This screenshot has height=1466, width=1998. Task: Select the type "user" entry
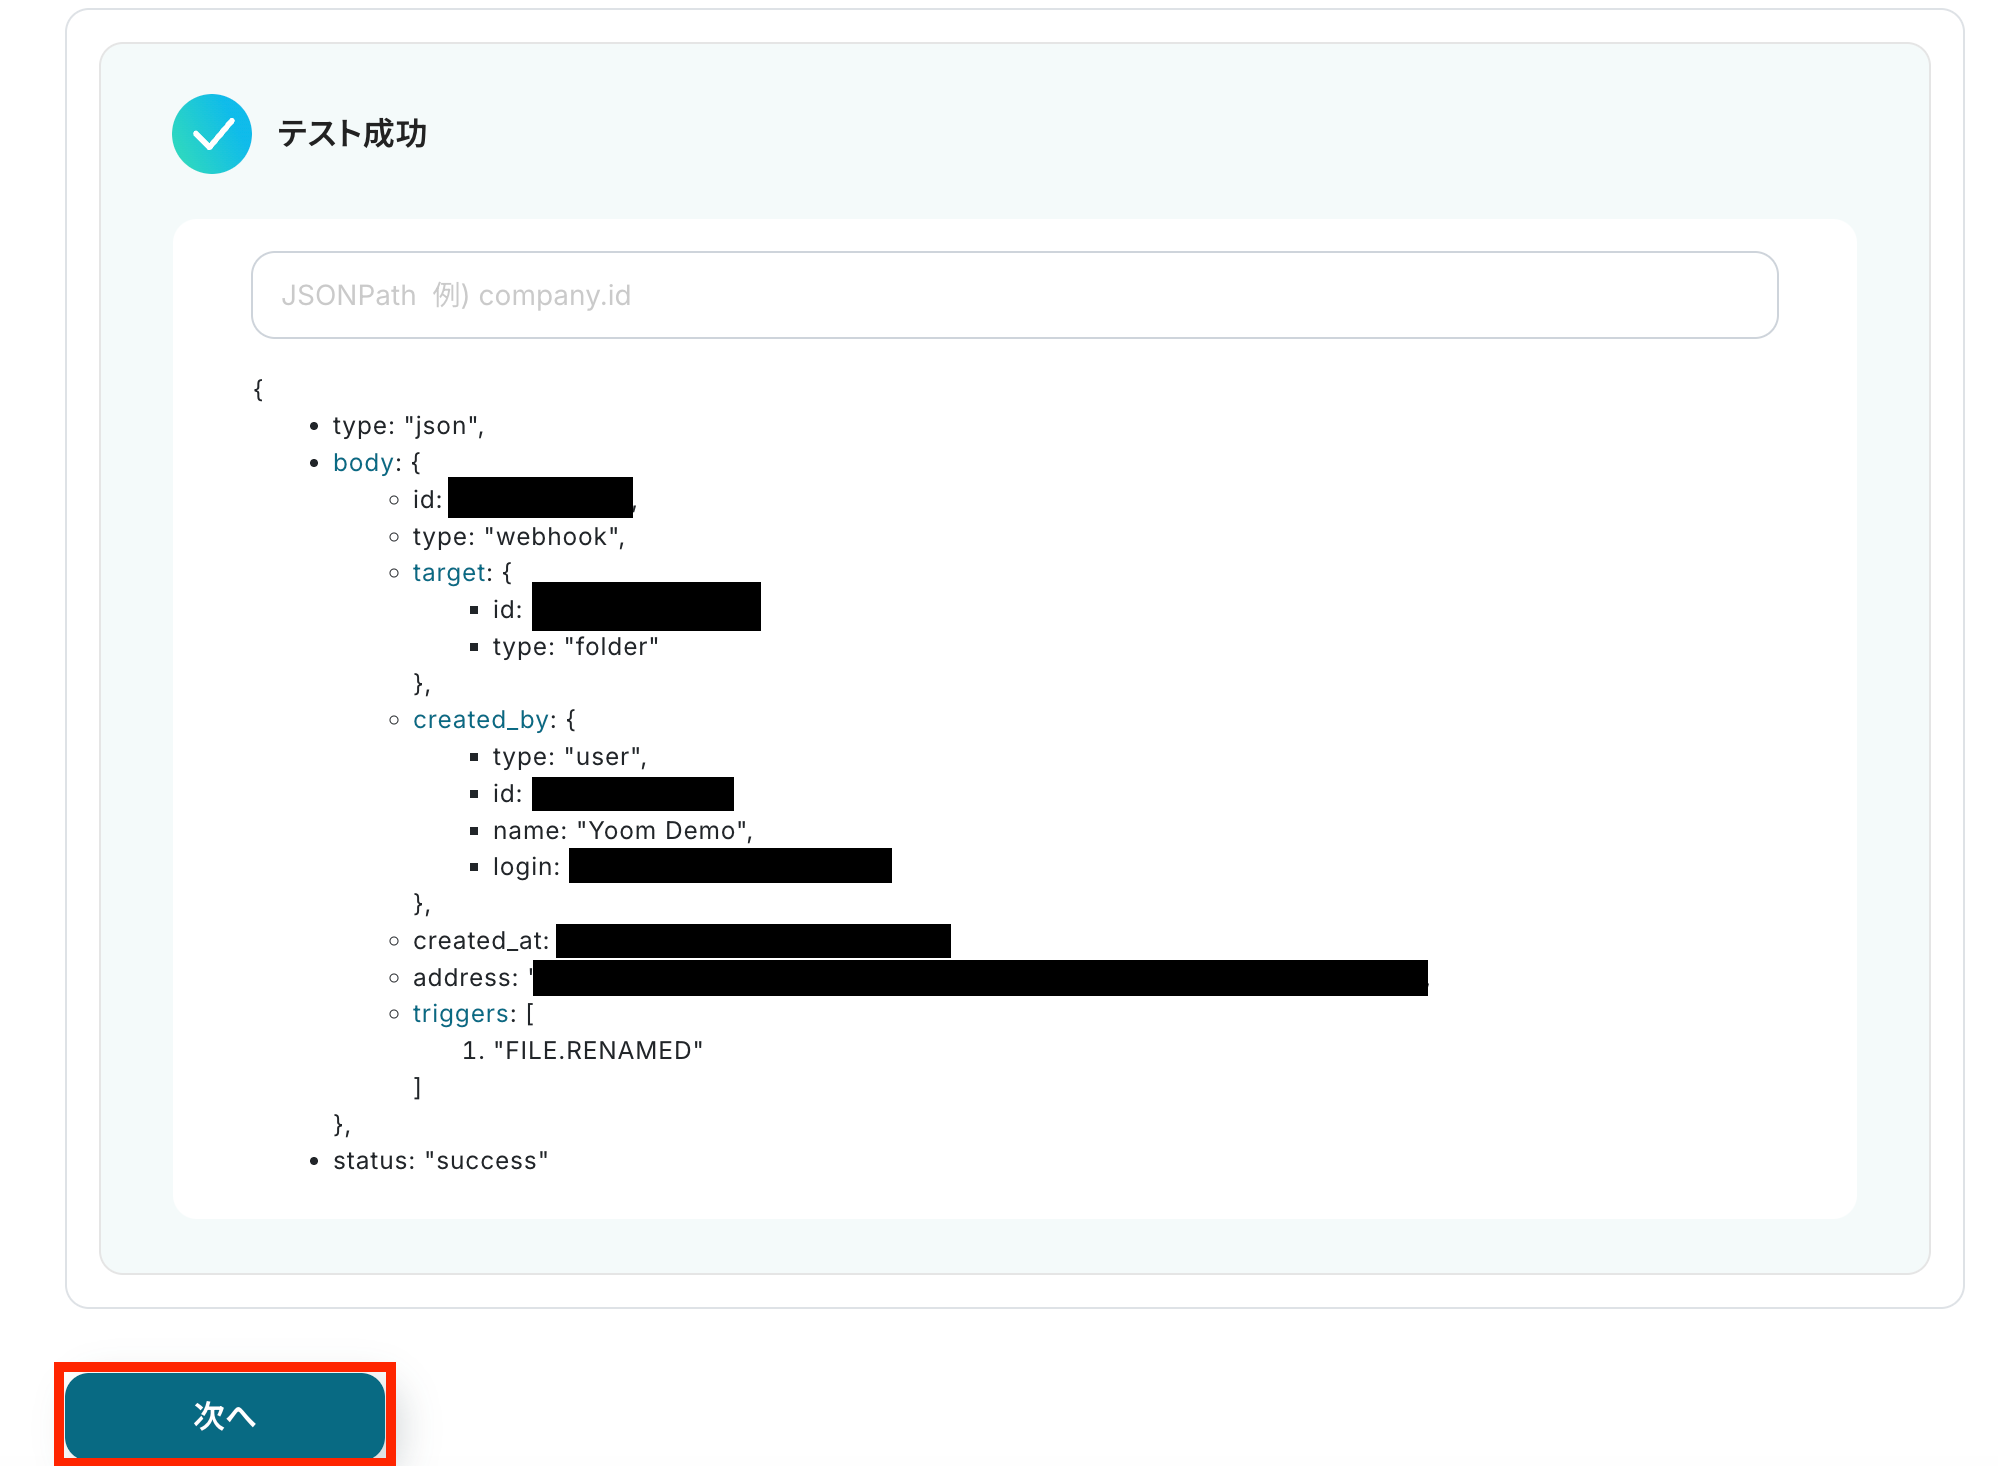[569, 757]
